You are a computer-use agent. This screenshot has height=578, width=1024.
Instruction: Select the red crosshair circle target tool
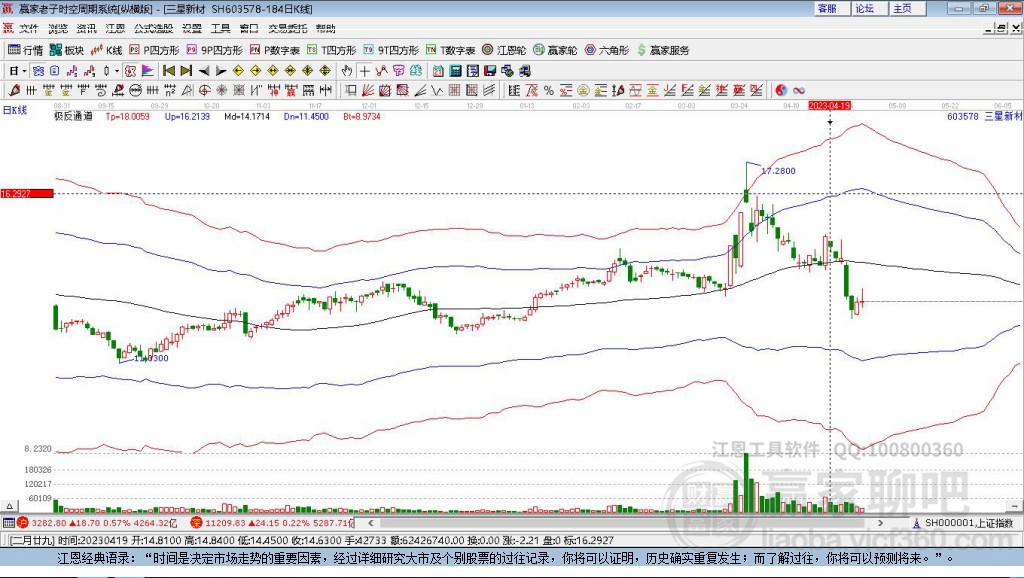pos(204,90)
